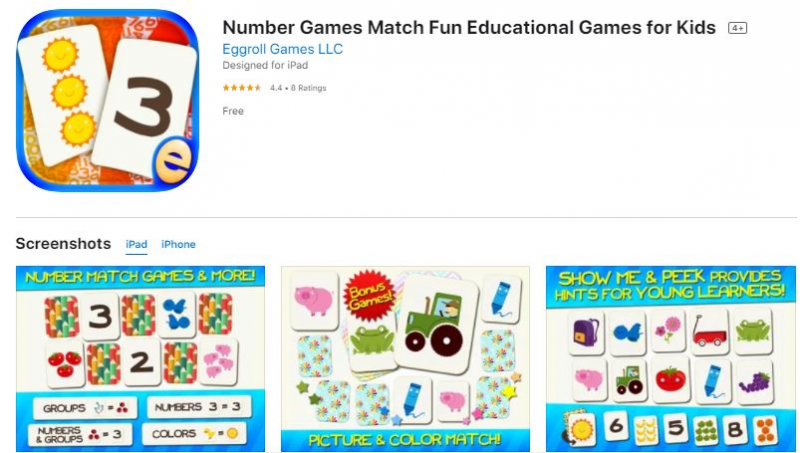The image size is (800, 453).
Task: Open the Picture & Color Match screenshot
Action: coord(405,359)
